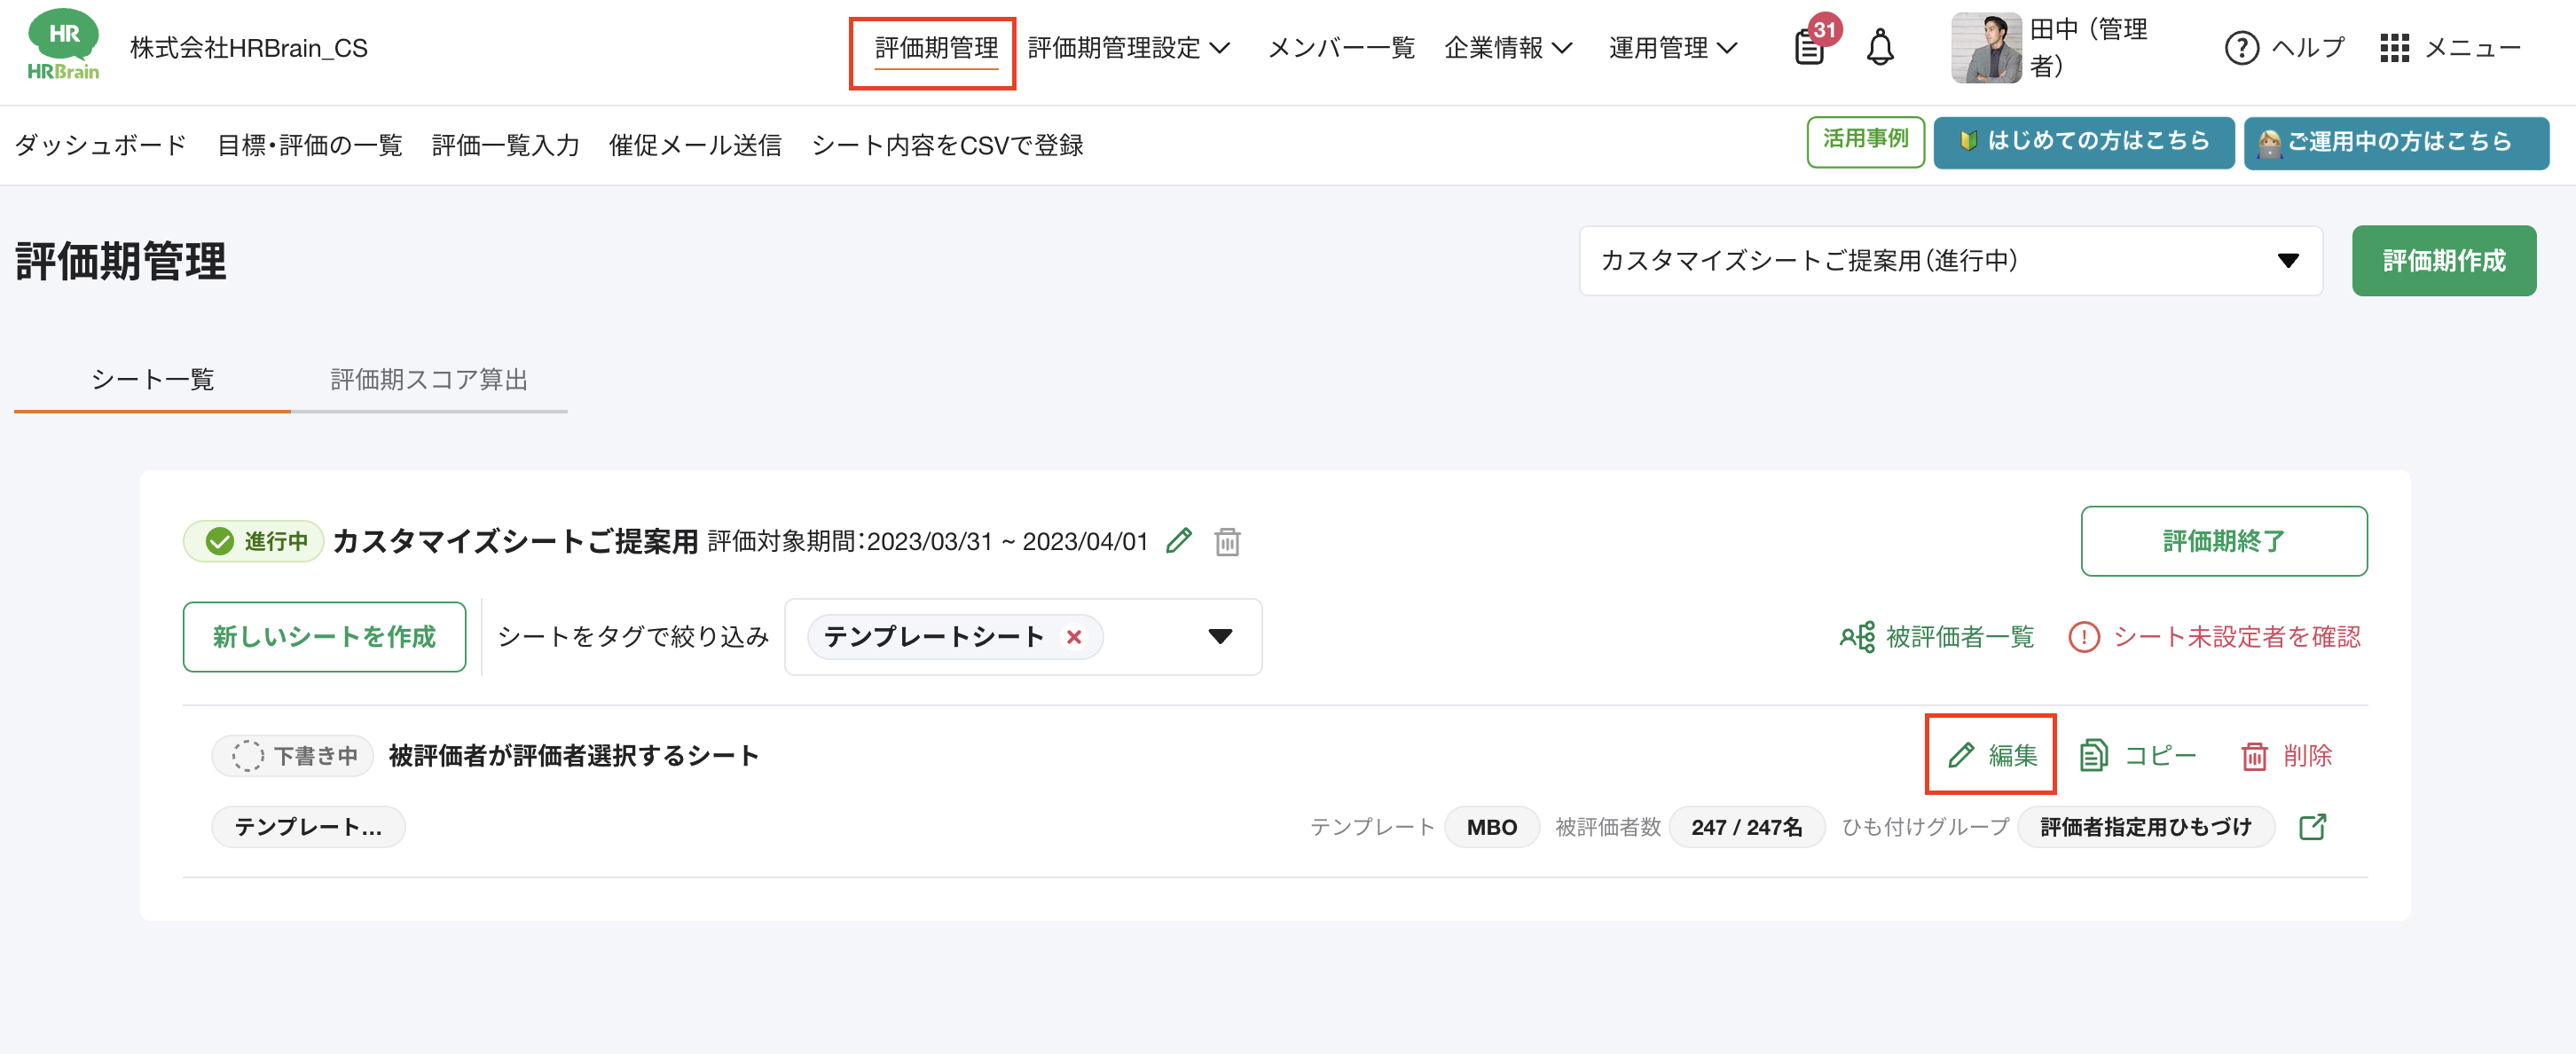Viewport: 2576px width, 1054px height.
Task: Click the ヘルプ question mark icon
Action: click(2242, 47)
